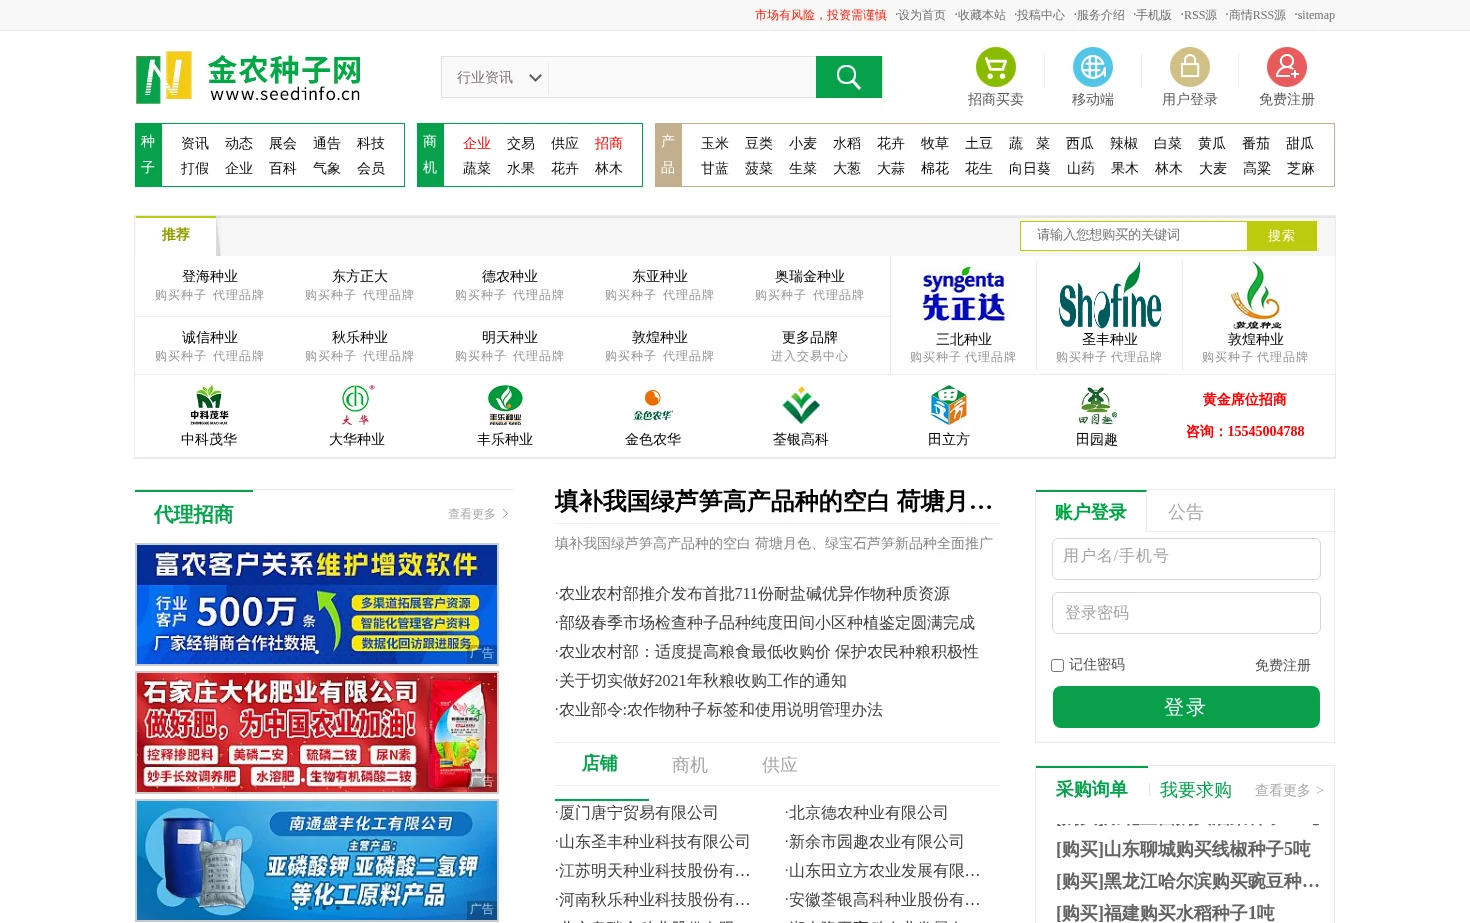Open shop 北京德农种业有限公司

867,813
